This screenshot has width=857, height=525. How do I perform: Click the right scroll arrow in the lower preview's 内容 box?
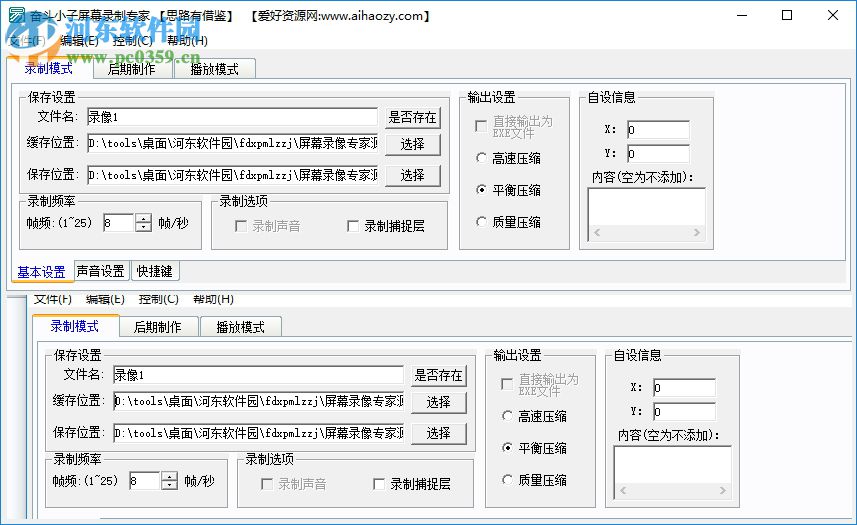[x=723, y=491]
